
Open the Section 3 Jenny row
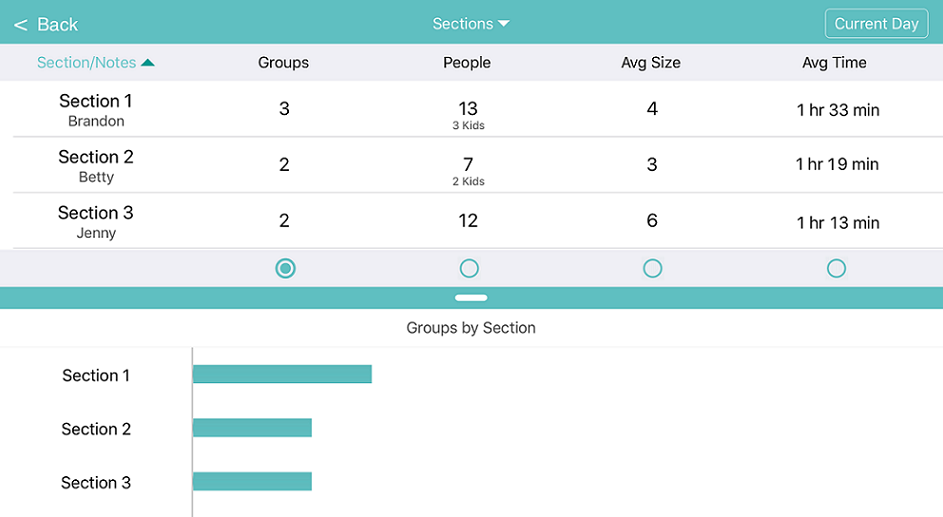click(478, 221)
